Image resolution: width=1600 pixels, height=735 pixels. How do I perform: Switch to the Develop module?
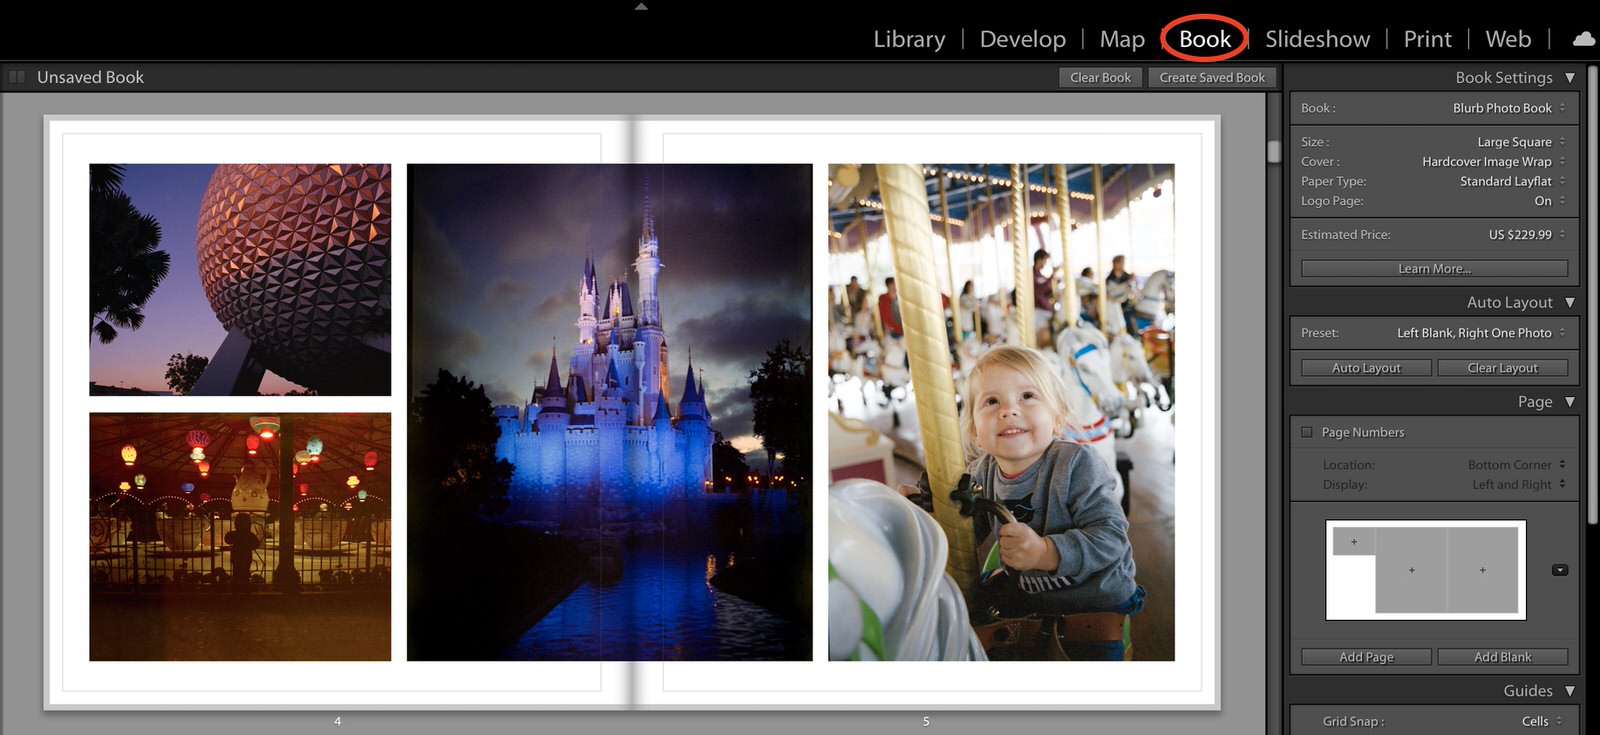click(x=1022, y=39)
